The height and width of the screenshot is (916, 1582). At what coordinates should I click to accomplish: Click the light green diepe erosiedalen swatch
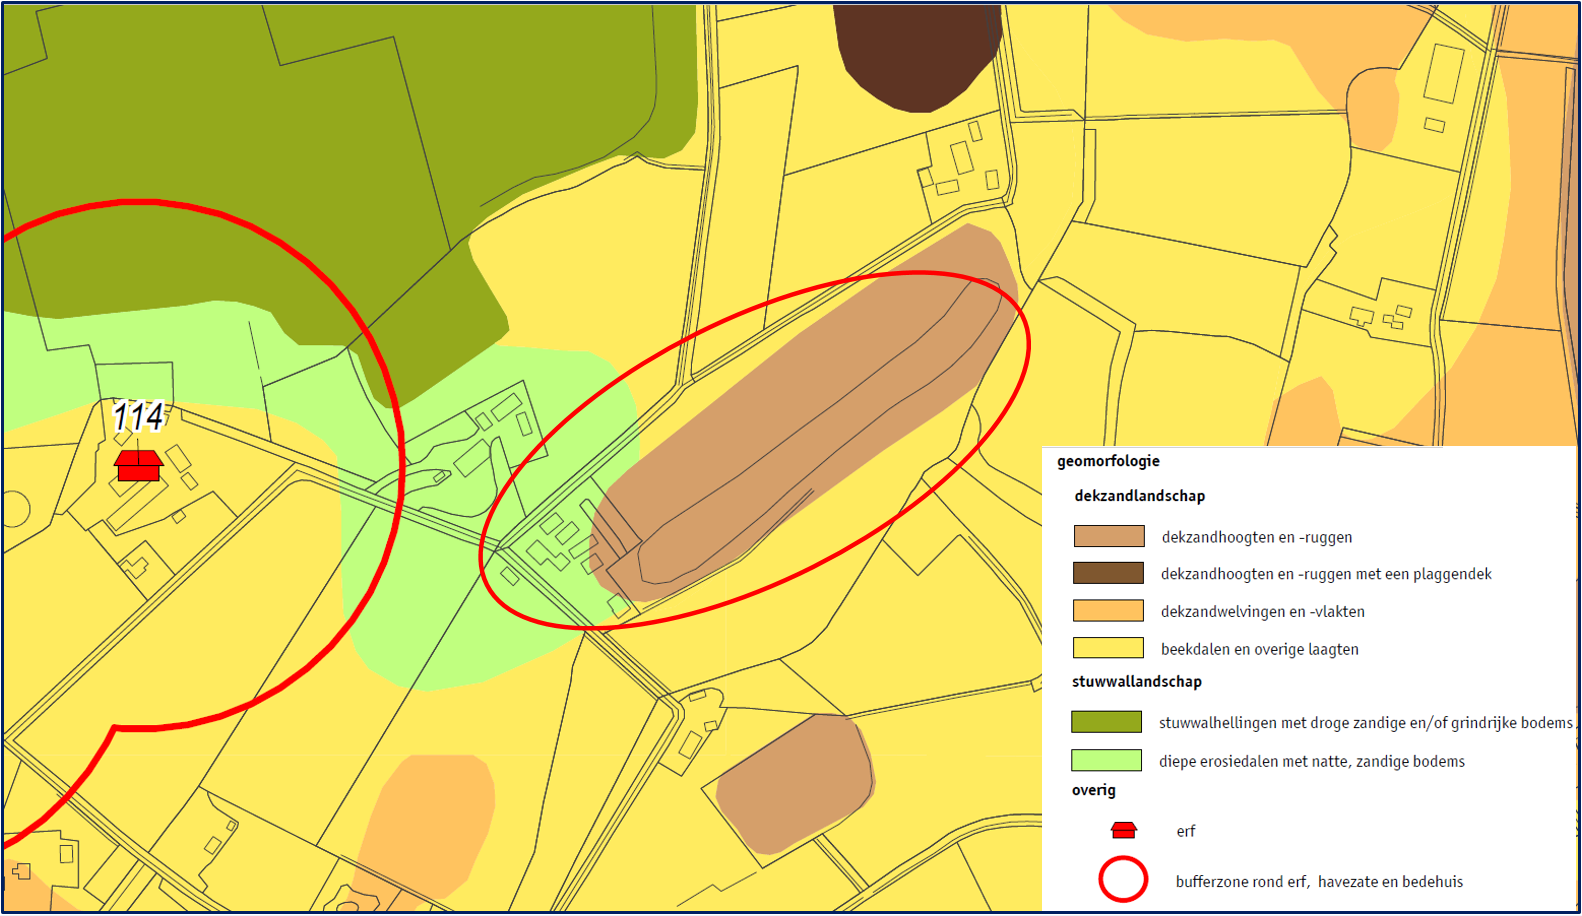click(x=1106, y=760)
